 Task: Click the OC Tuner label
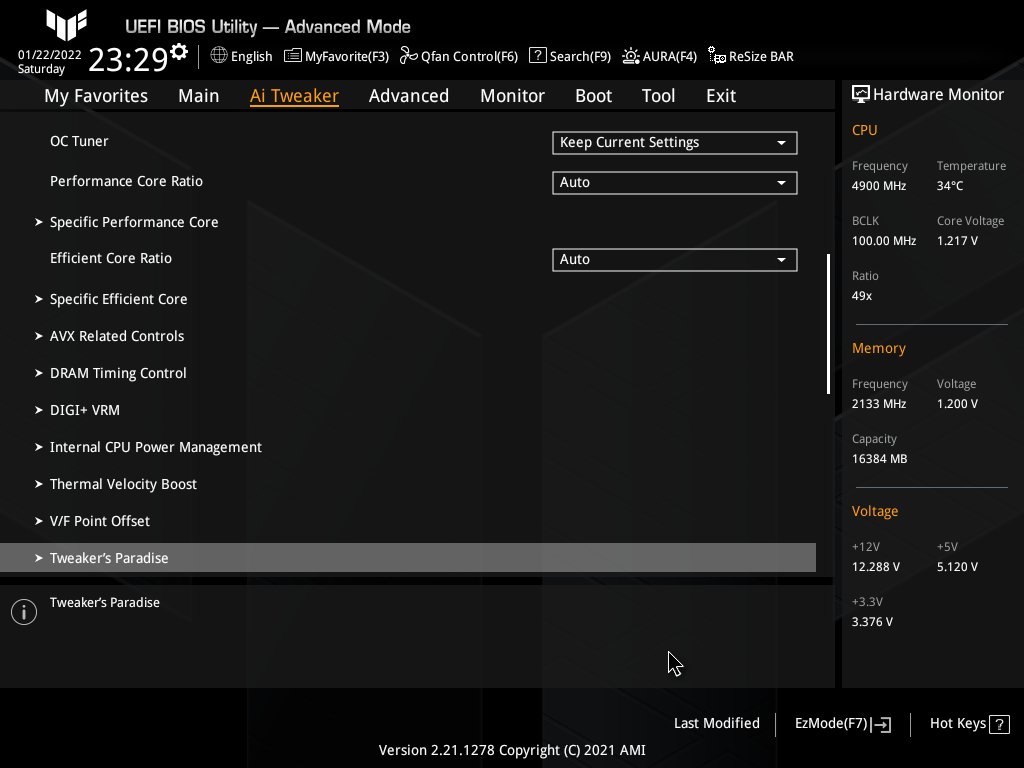coord(79,141)
